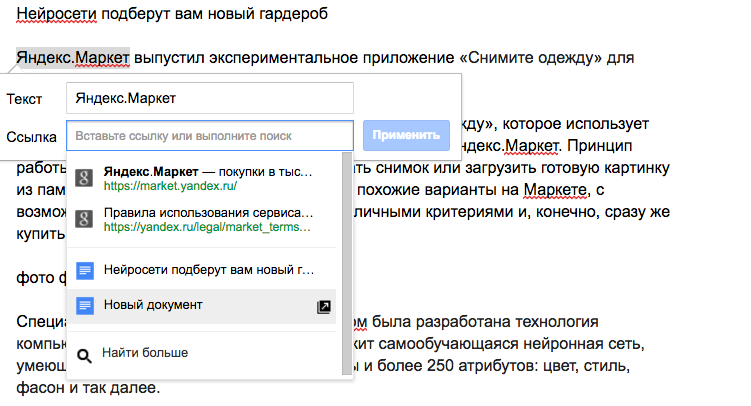This screenshot has width=751, height=406.
Task: Select the Яндекс.Маркет — покупки suggestion title
Action: point(208,171)
